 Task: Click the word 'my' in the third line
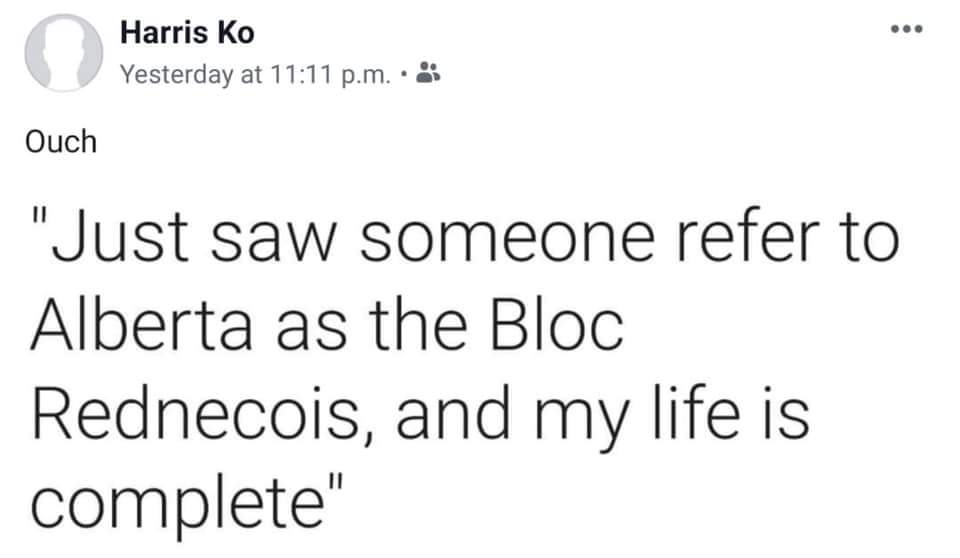(x=582, y=423)
